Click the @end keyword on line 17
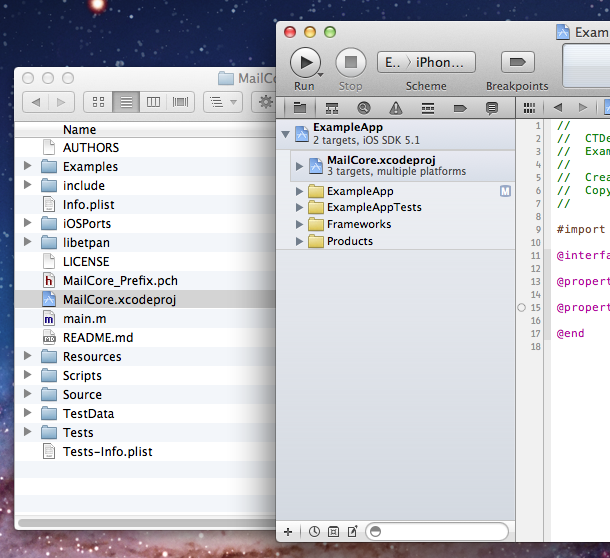 tap(570, 333)
